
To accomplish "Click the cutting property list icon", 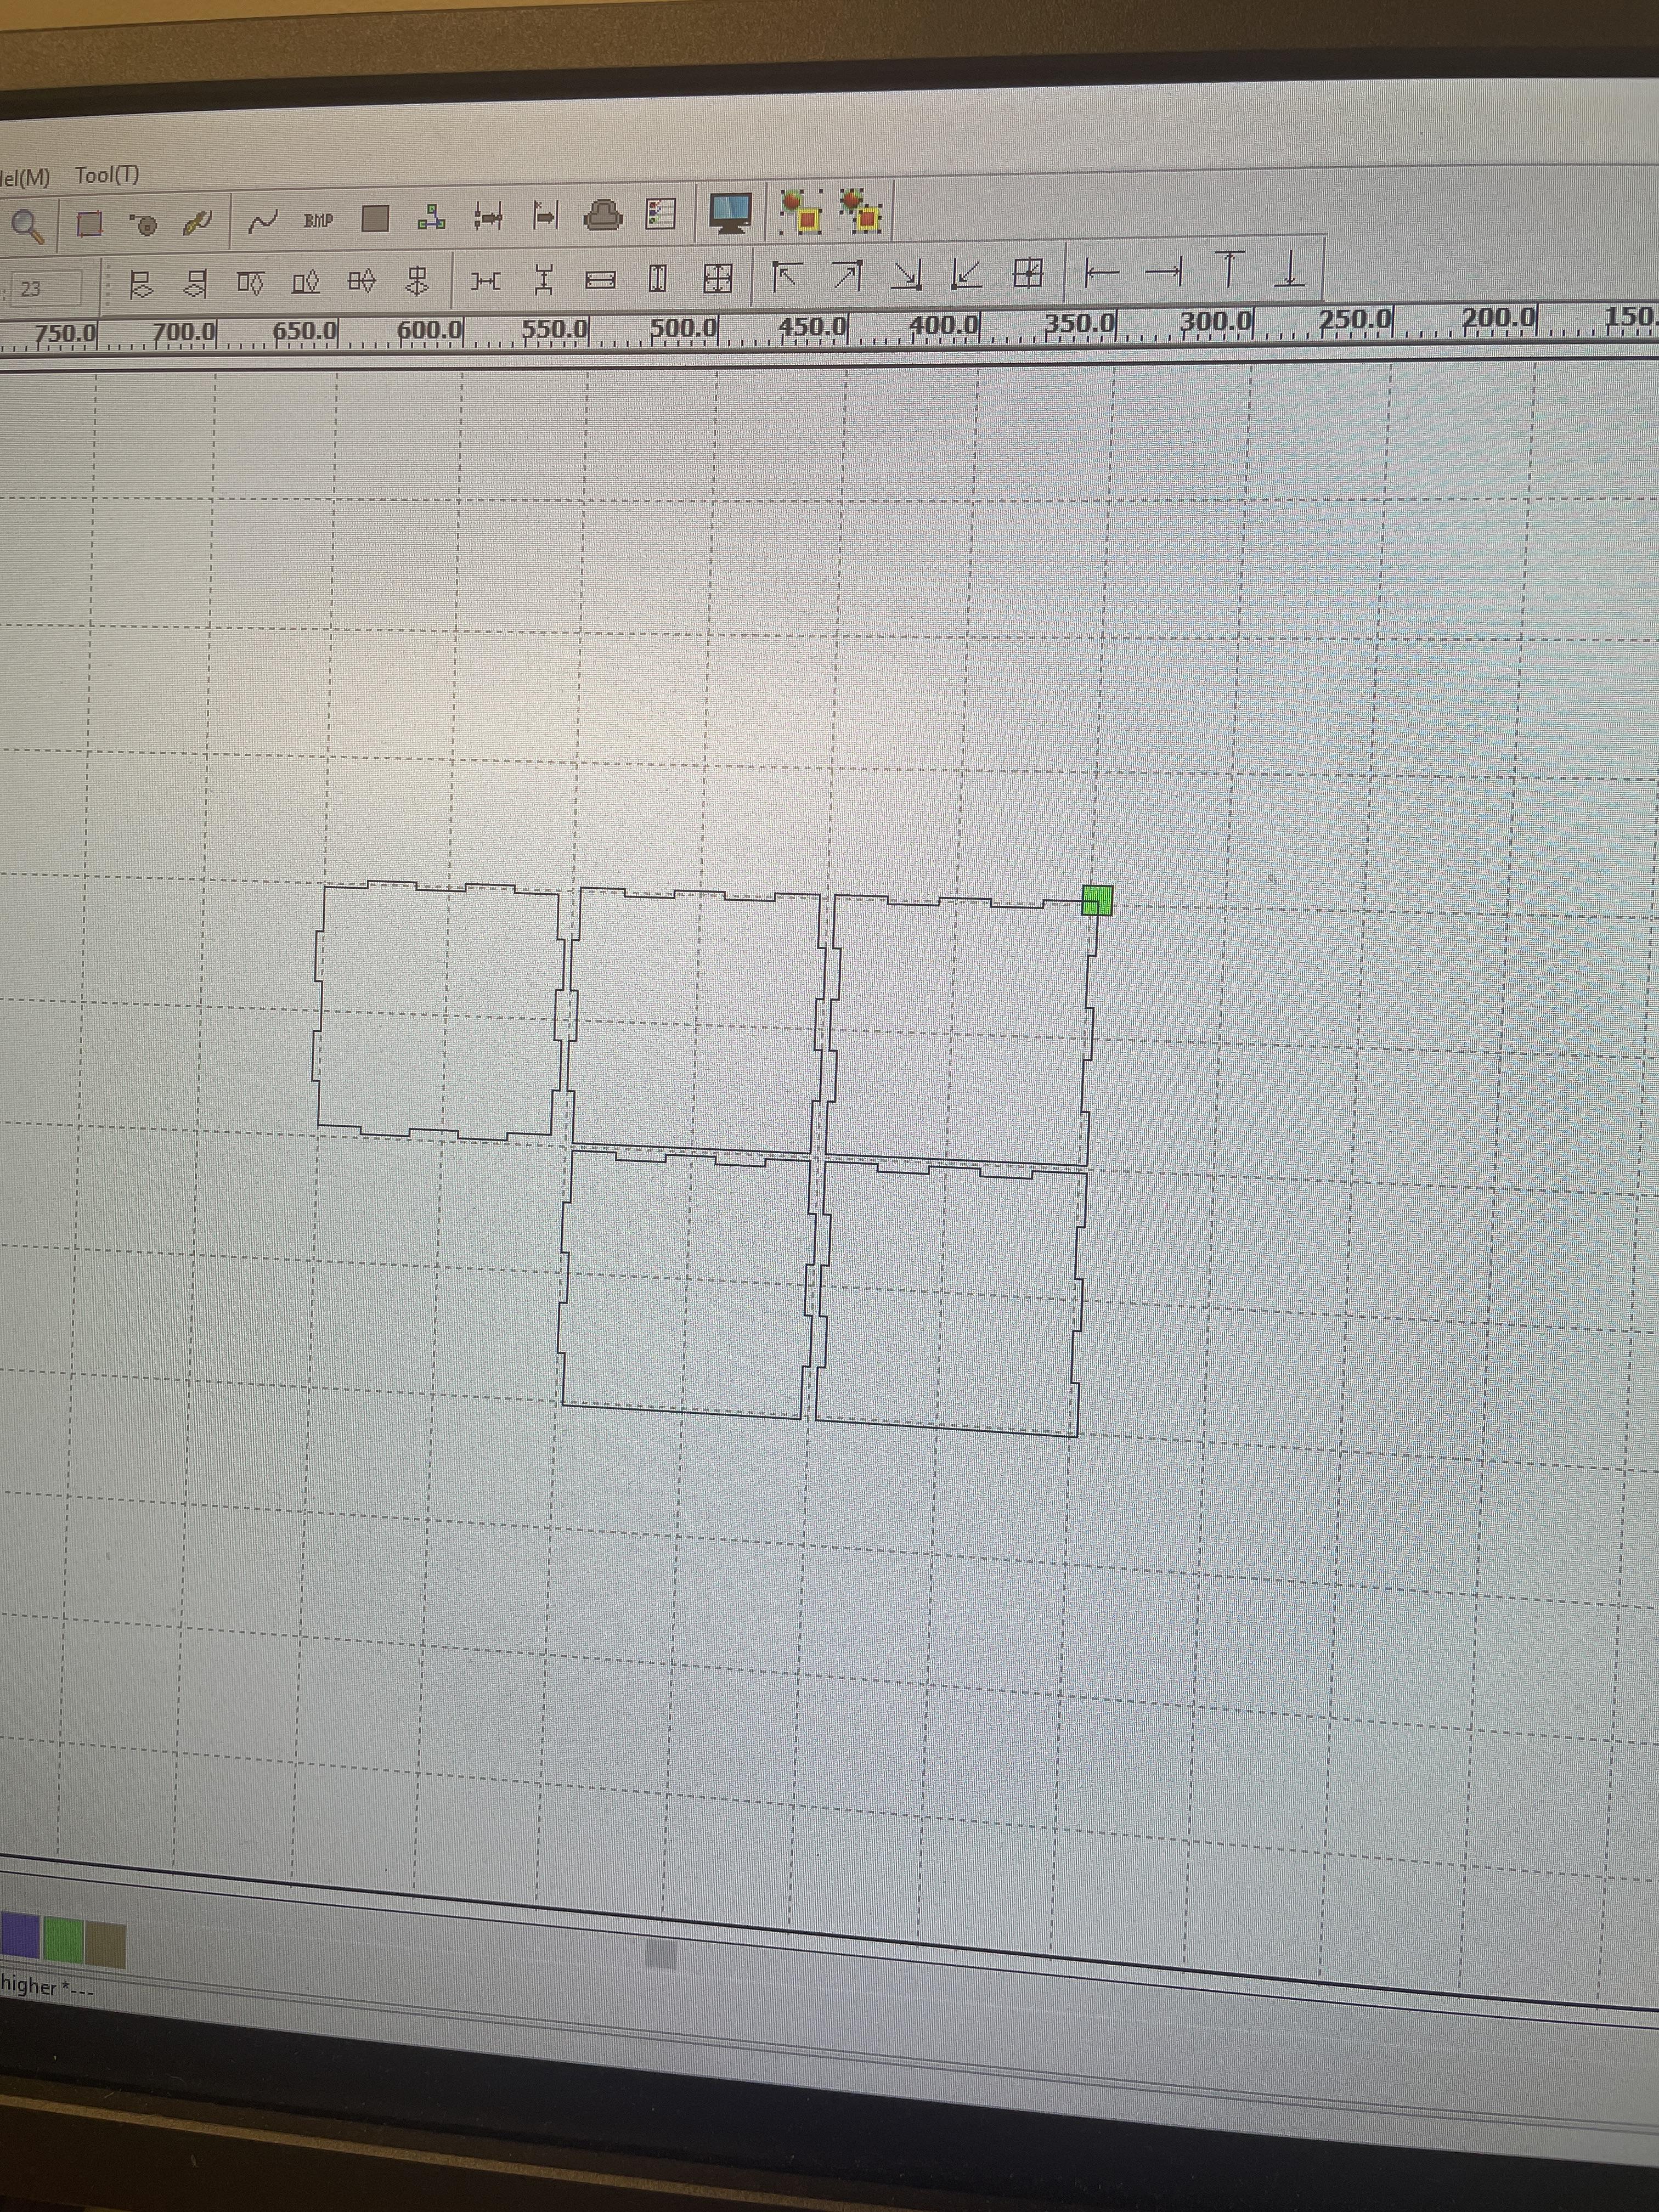I will point(661,214).
